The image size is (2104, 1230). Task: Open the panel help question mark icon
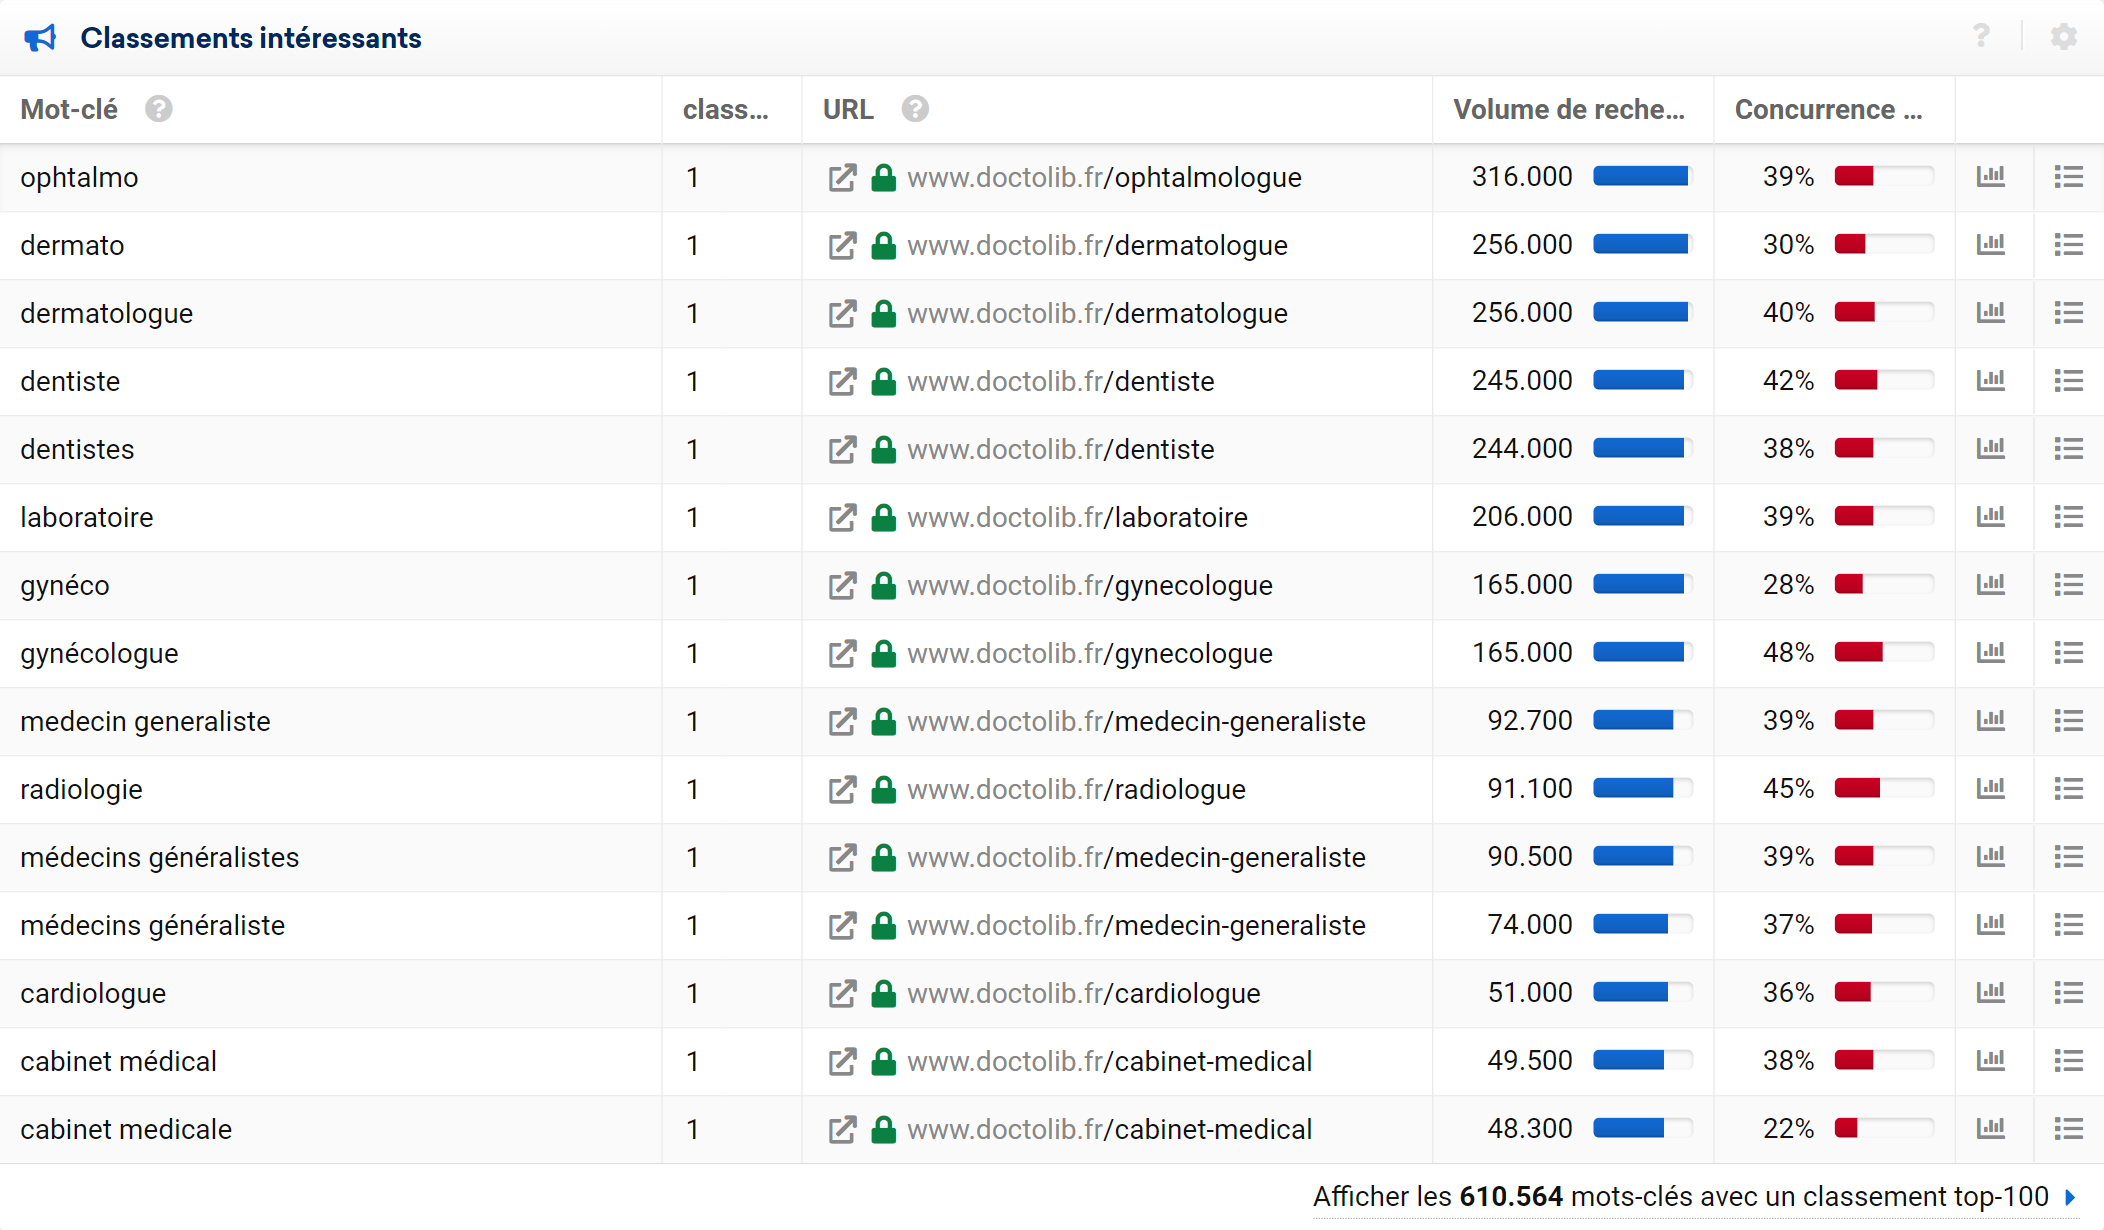[x=1981, y=37]
